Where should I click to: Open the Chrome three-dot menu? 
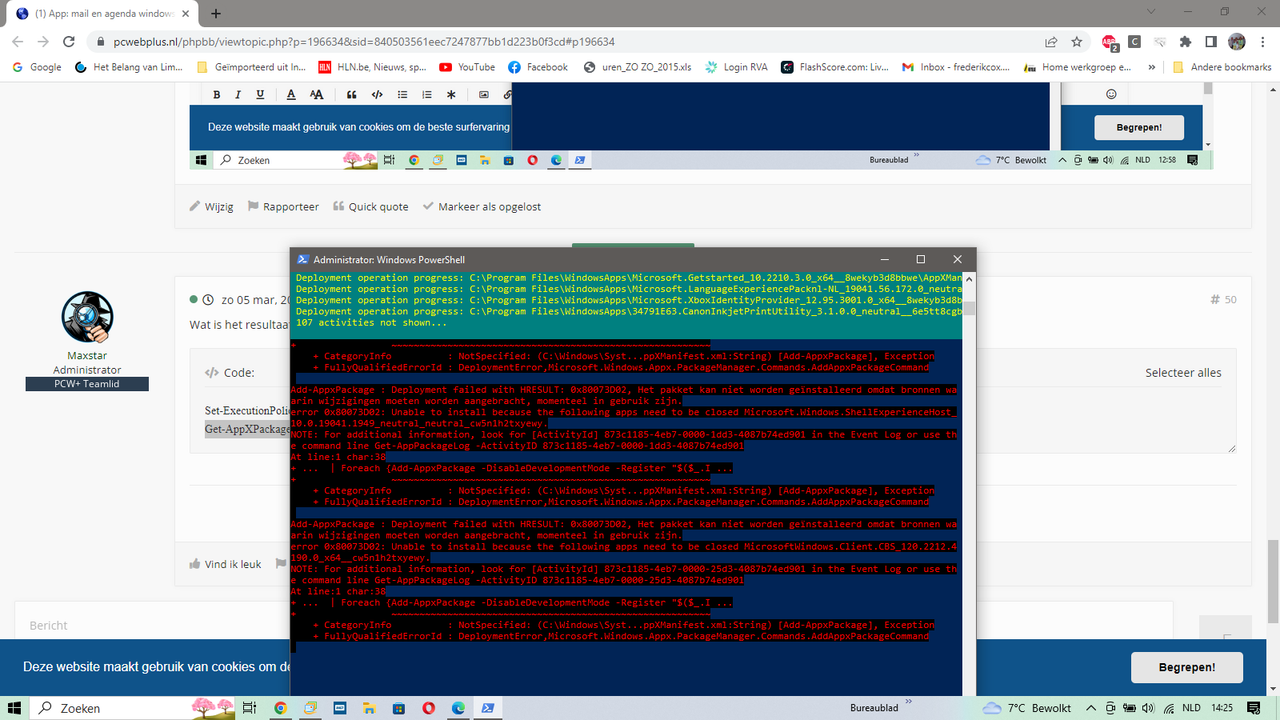coord(1263,42)
